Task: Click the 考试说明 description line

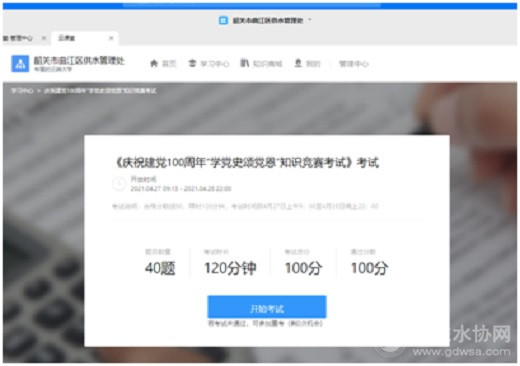Action: point(245,206)
